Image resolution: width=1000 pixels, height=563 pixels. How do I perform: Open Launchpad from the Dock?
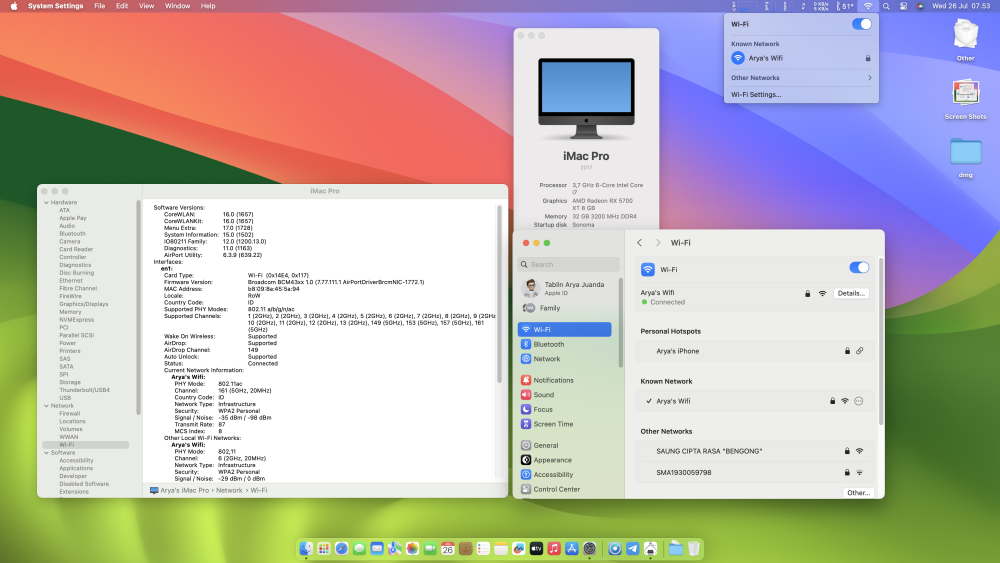pyautogui.click(x=324, y=548)
